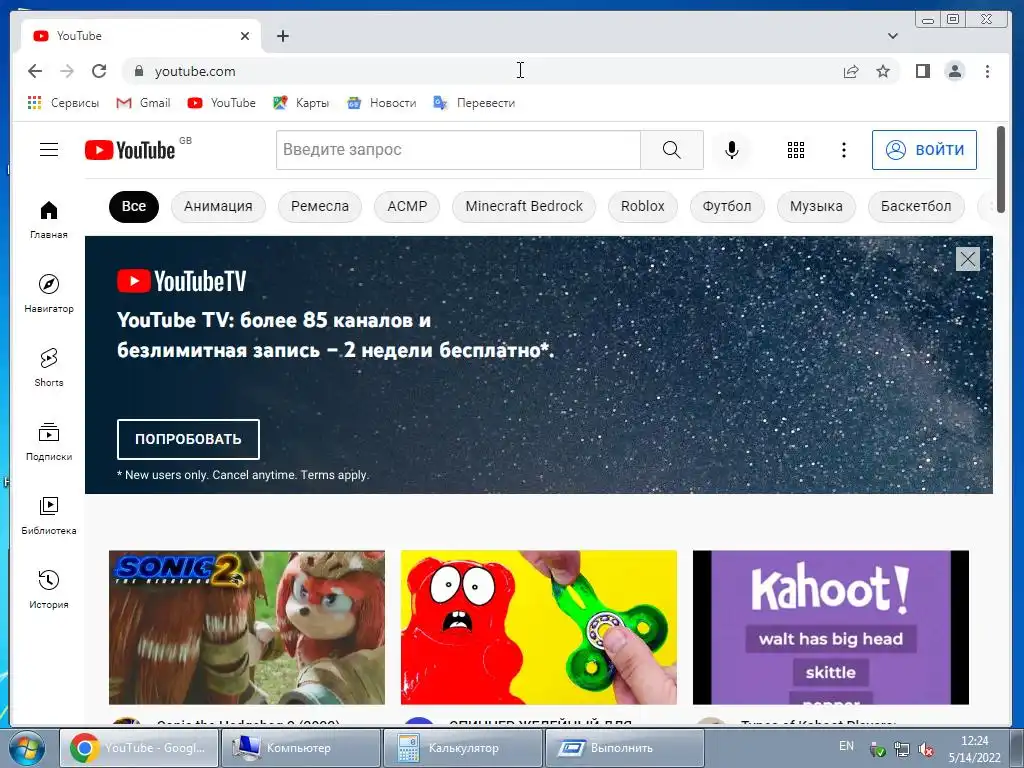The height and width of the screenshot is (768, 1024).
Task: Click the taskbar clock 12:24
Action: coord(974,741)
